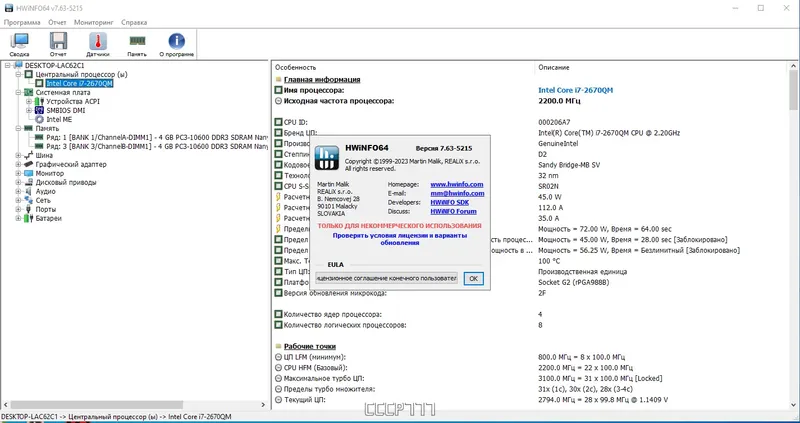Open the Сводка summary toolbar icon

point(19,41)
